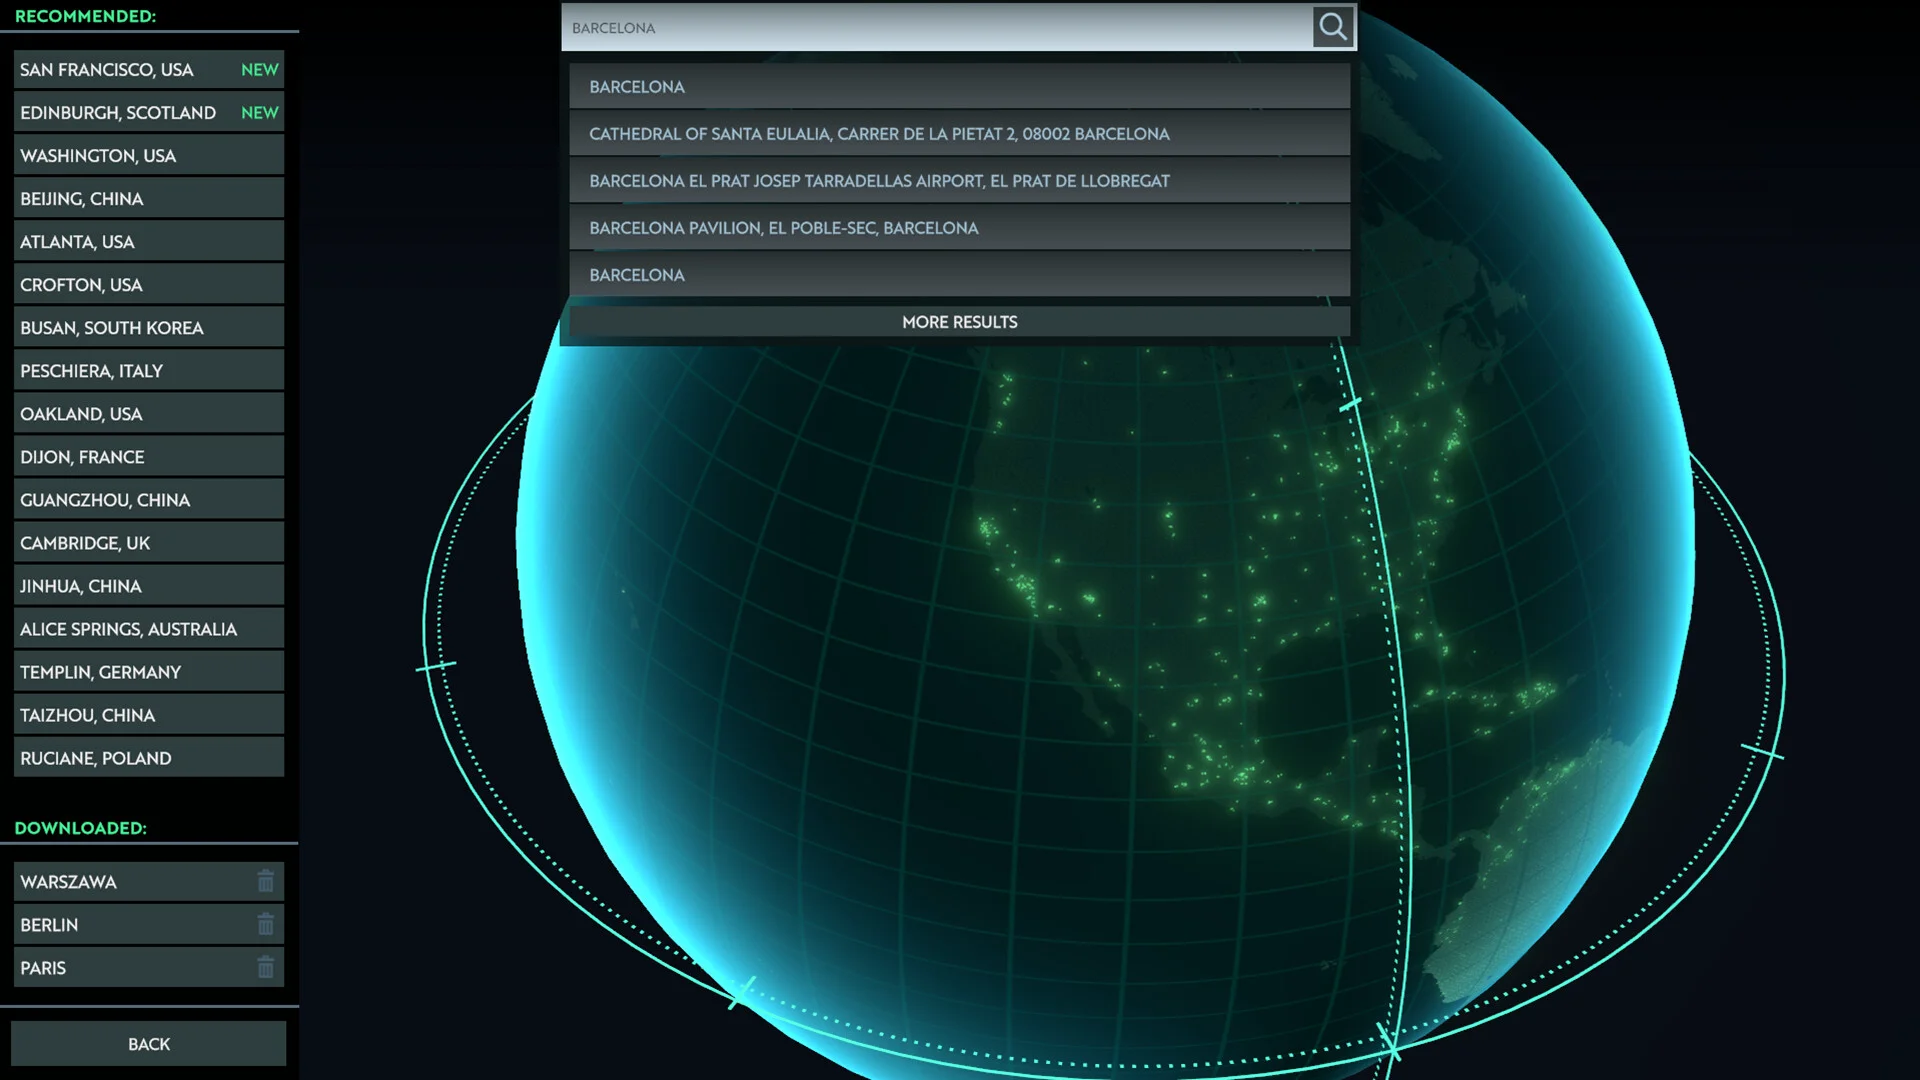The width and height of the screenshot is (1920, 1080).
Task: Click the search magnifying glass icon
Action: click(x=1333, y=27)
